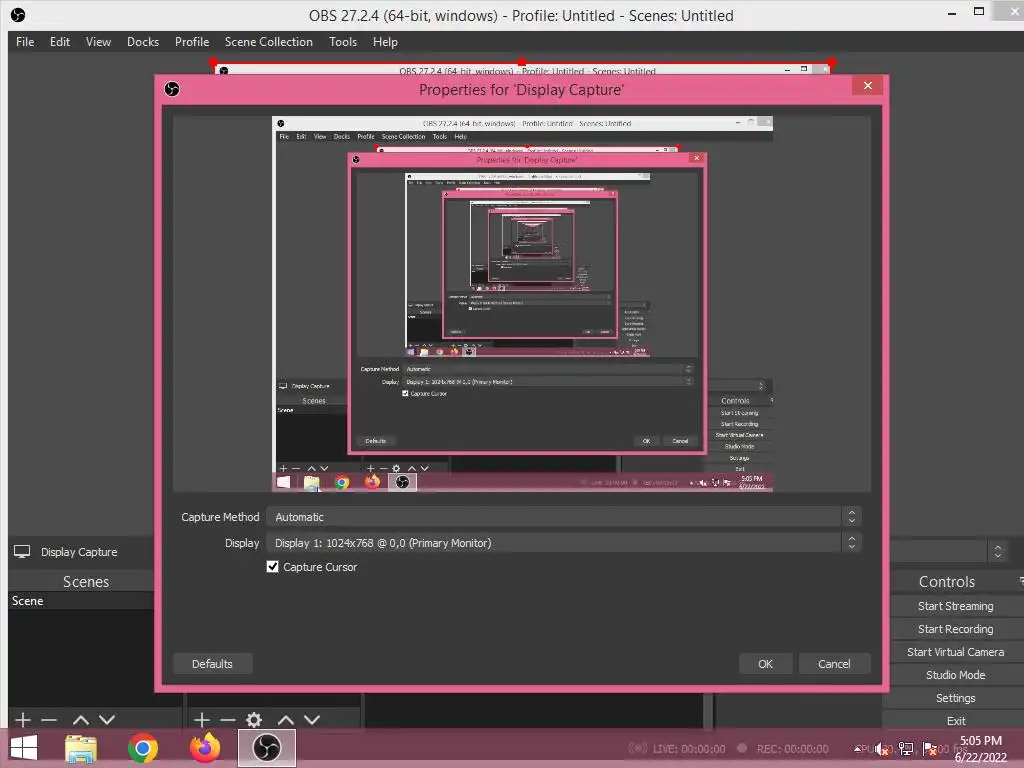Open File Explorer from taskbar
The image size is (1024, 768).
pos(81,748)
